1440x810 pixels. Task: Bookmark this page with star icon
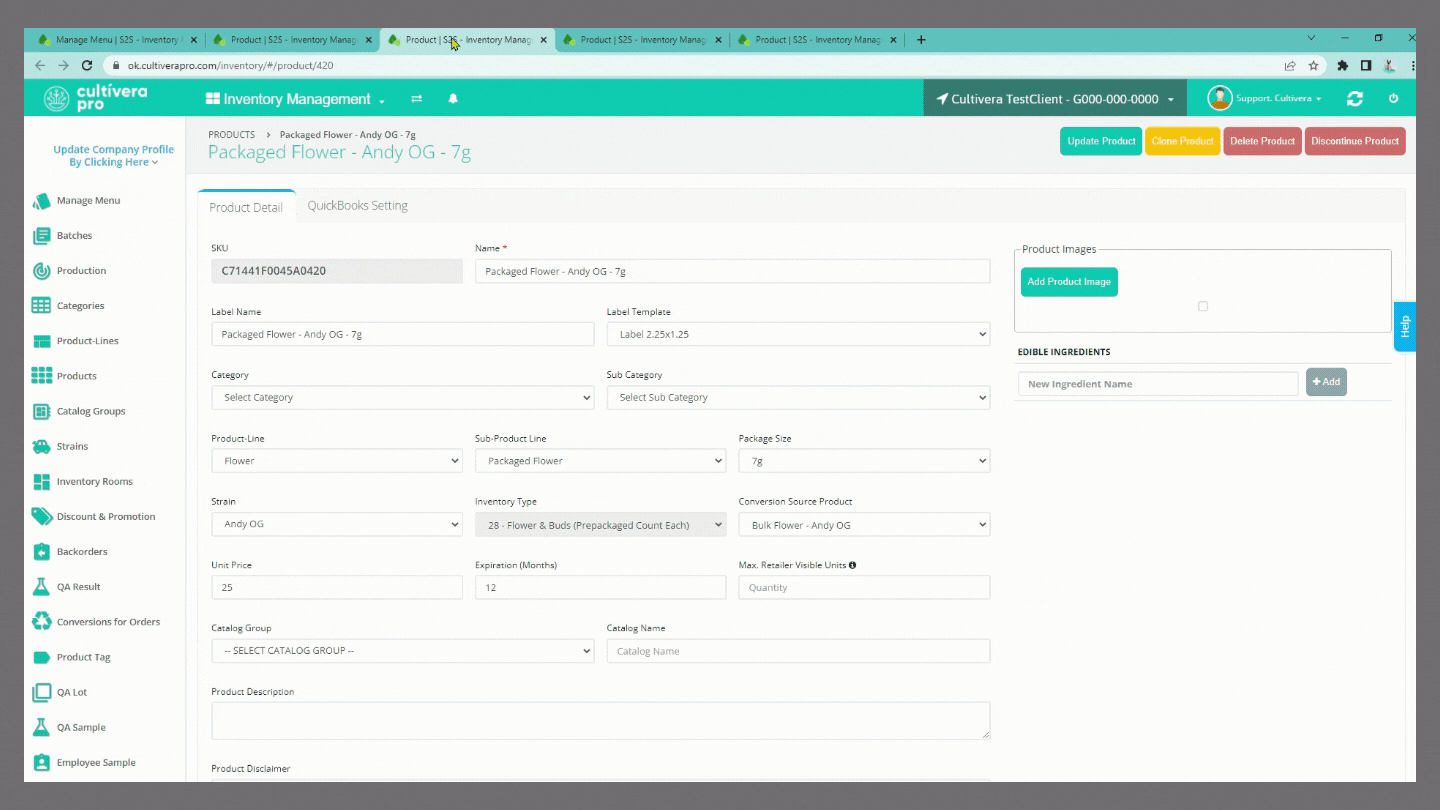coord(1314,65)
